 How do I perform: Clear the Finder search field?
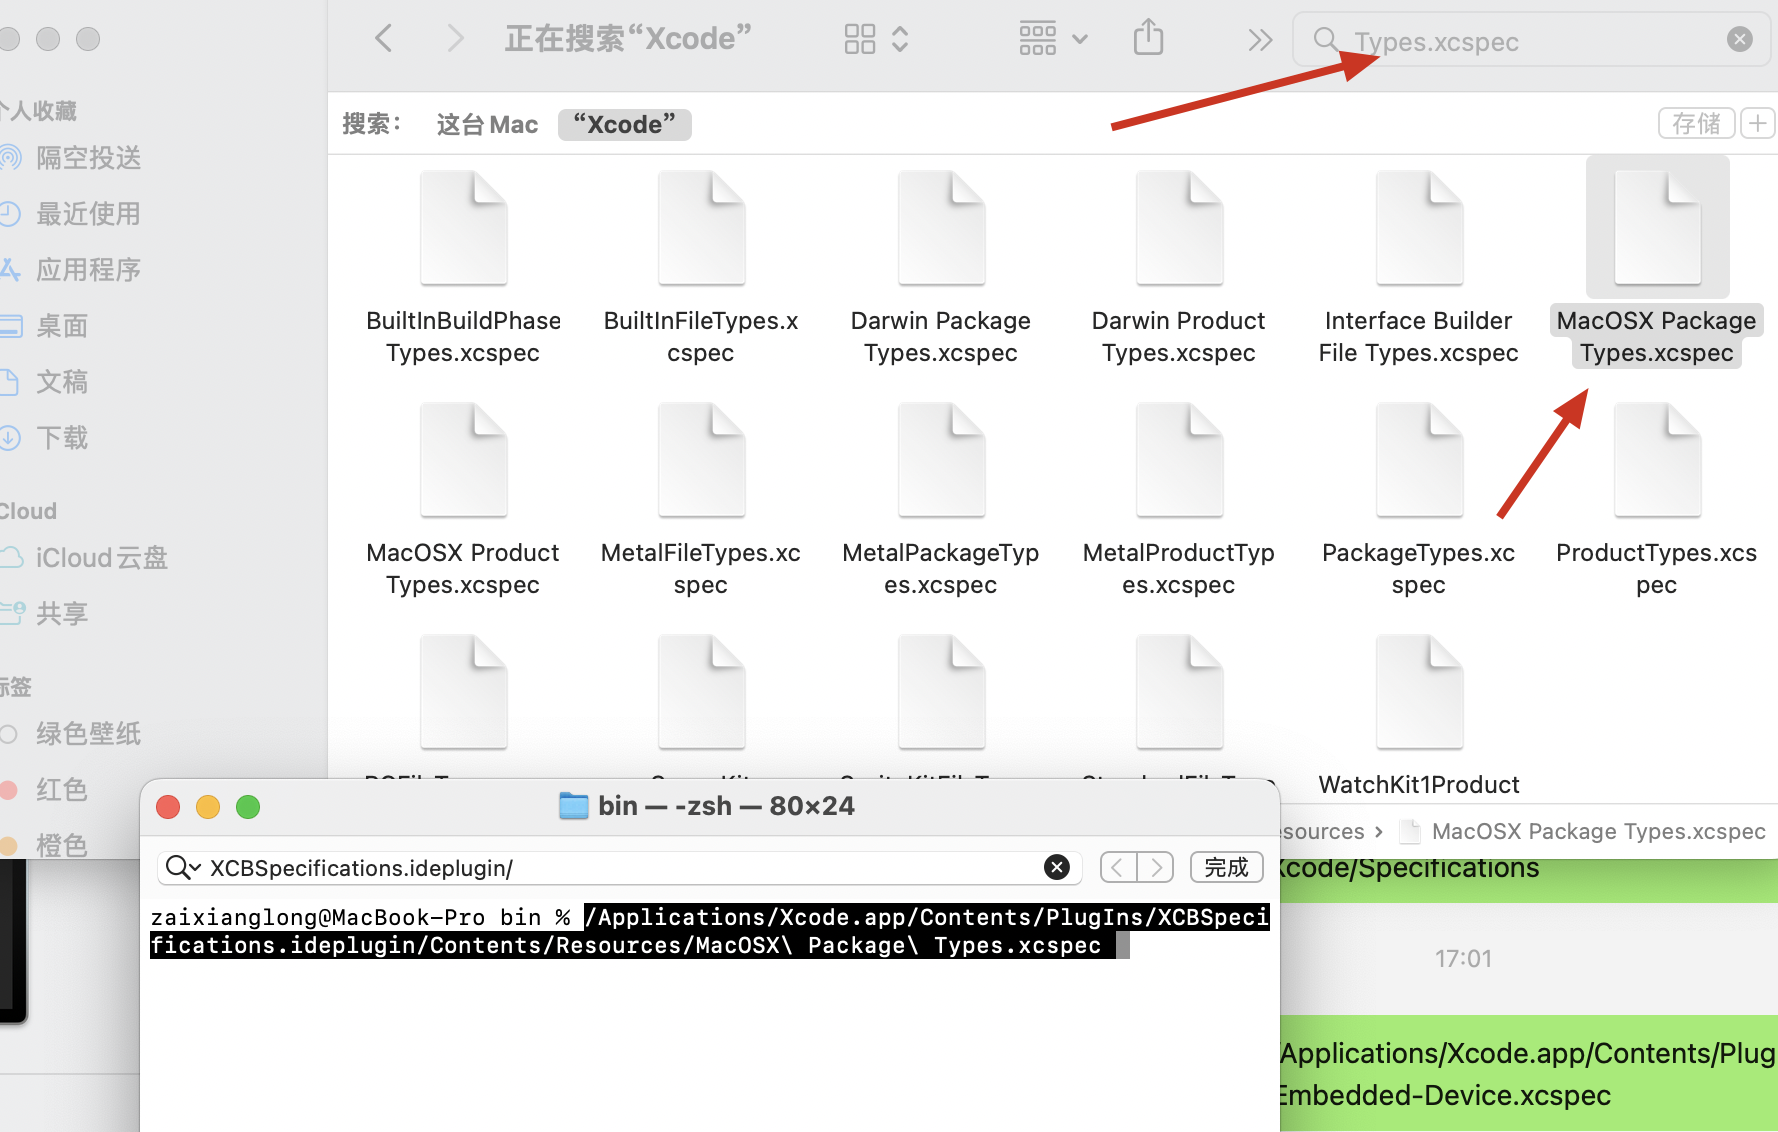click(1740, 39)
